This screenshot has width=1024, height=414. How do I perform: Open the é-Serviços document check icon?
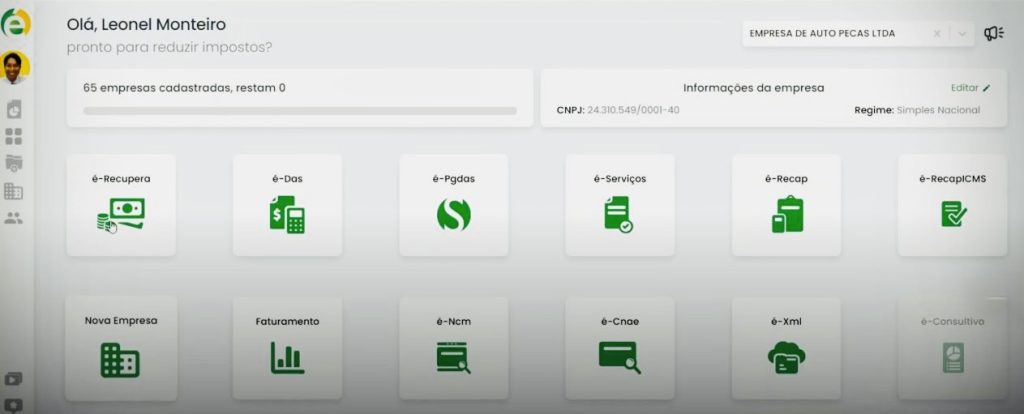[x=618, y=215]
